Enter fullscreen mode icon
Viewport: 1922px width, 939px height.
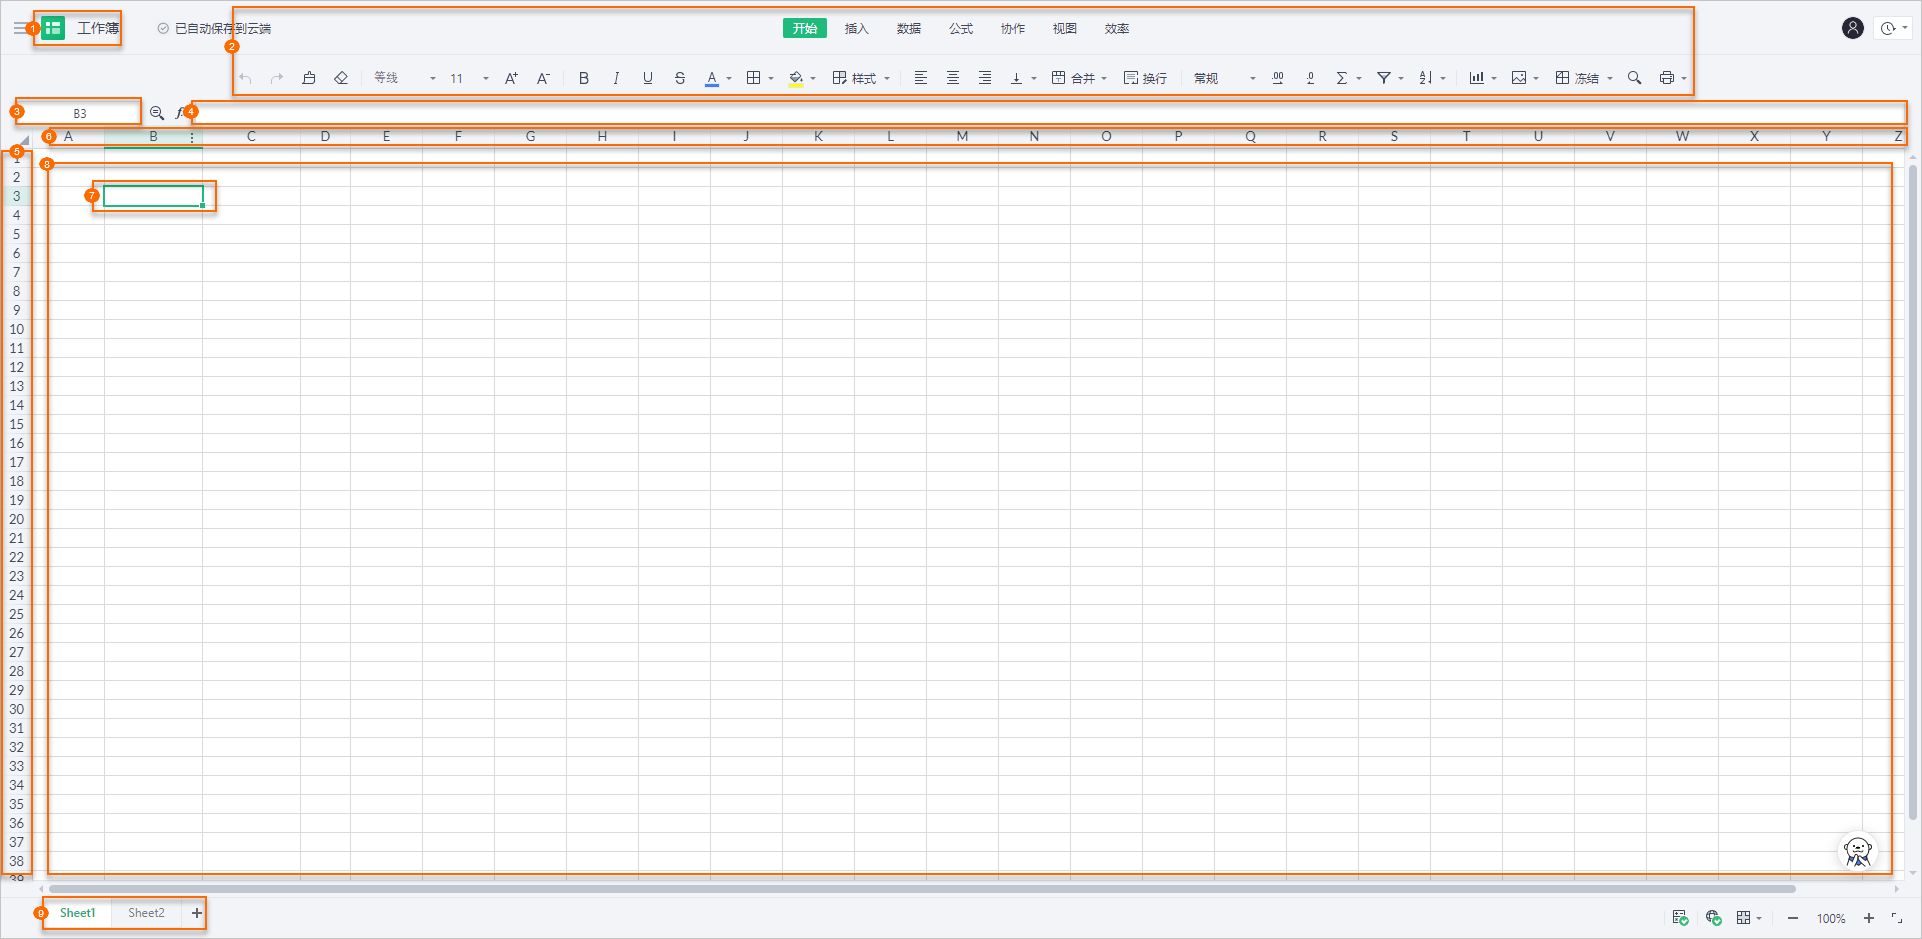[1897, 918]
